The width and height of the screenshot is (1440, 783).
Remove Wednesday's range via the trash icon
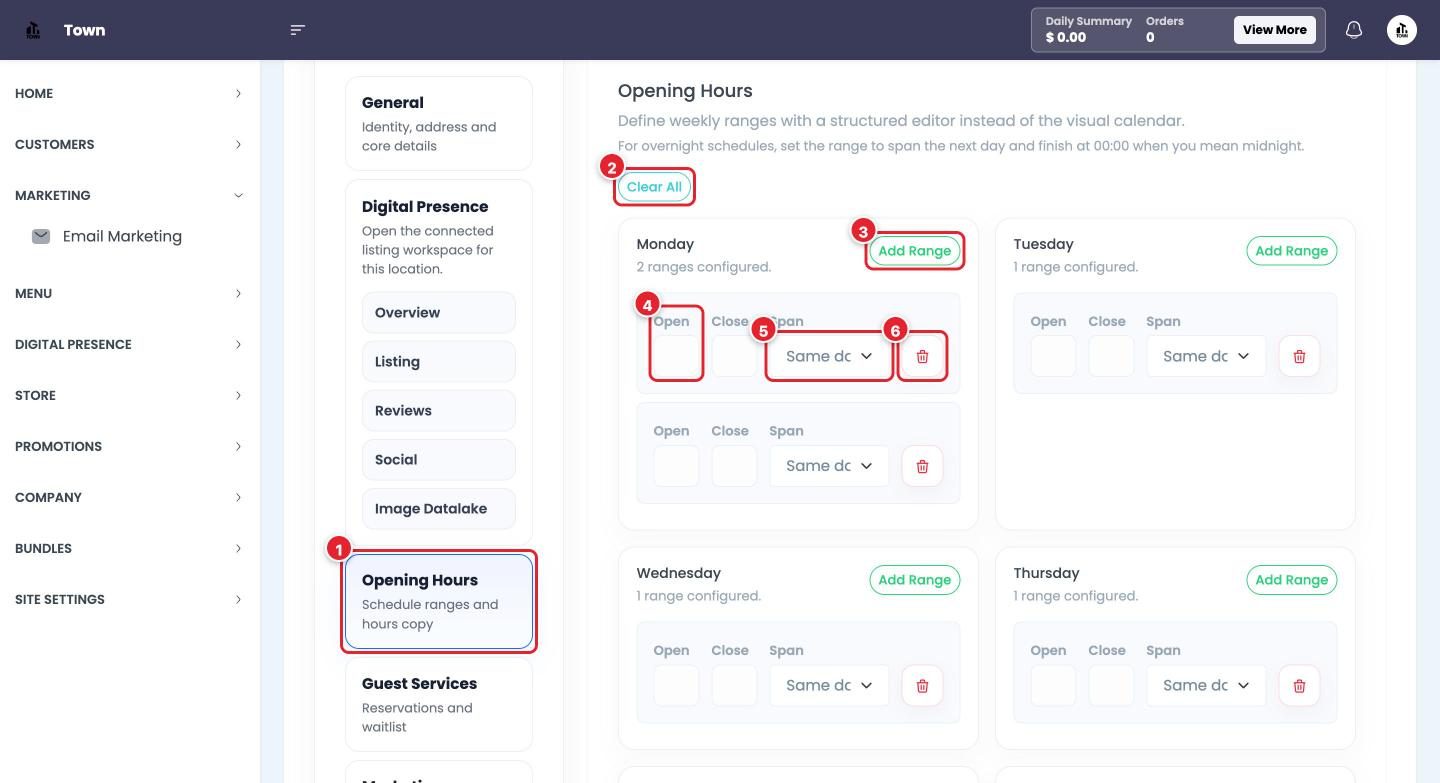[x=922, y=685]
